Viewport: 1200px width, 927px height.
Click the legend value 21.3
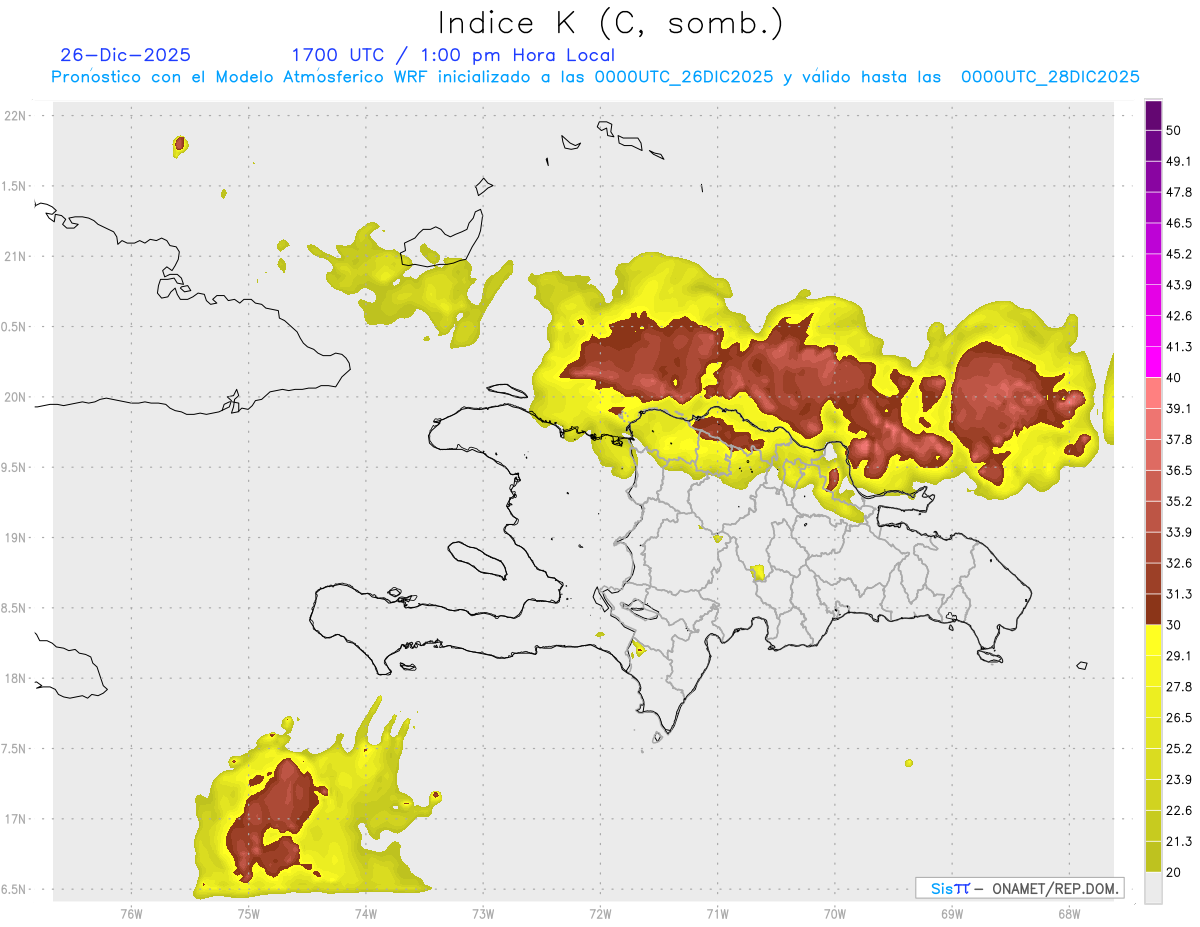(x=1179, y=841)
